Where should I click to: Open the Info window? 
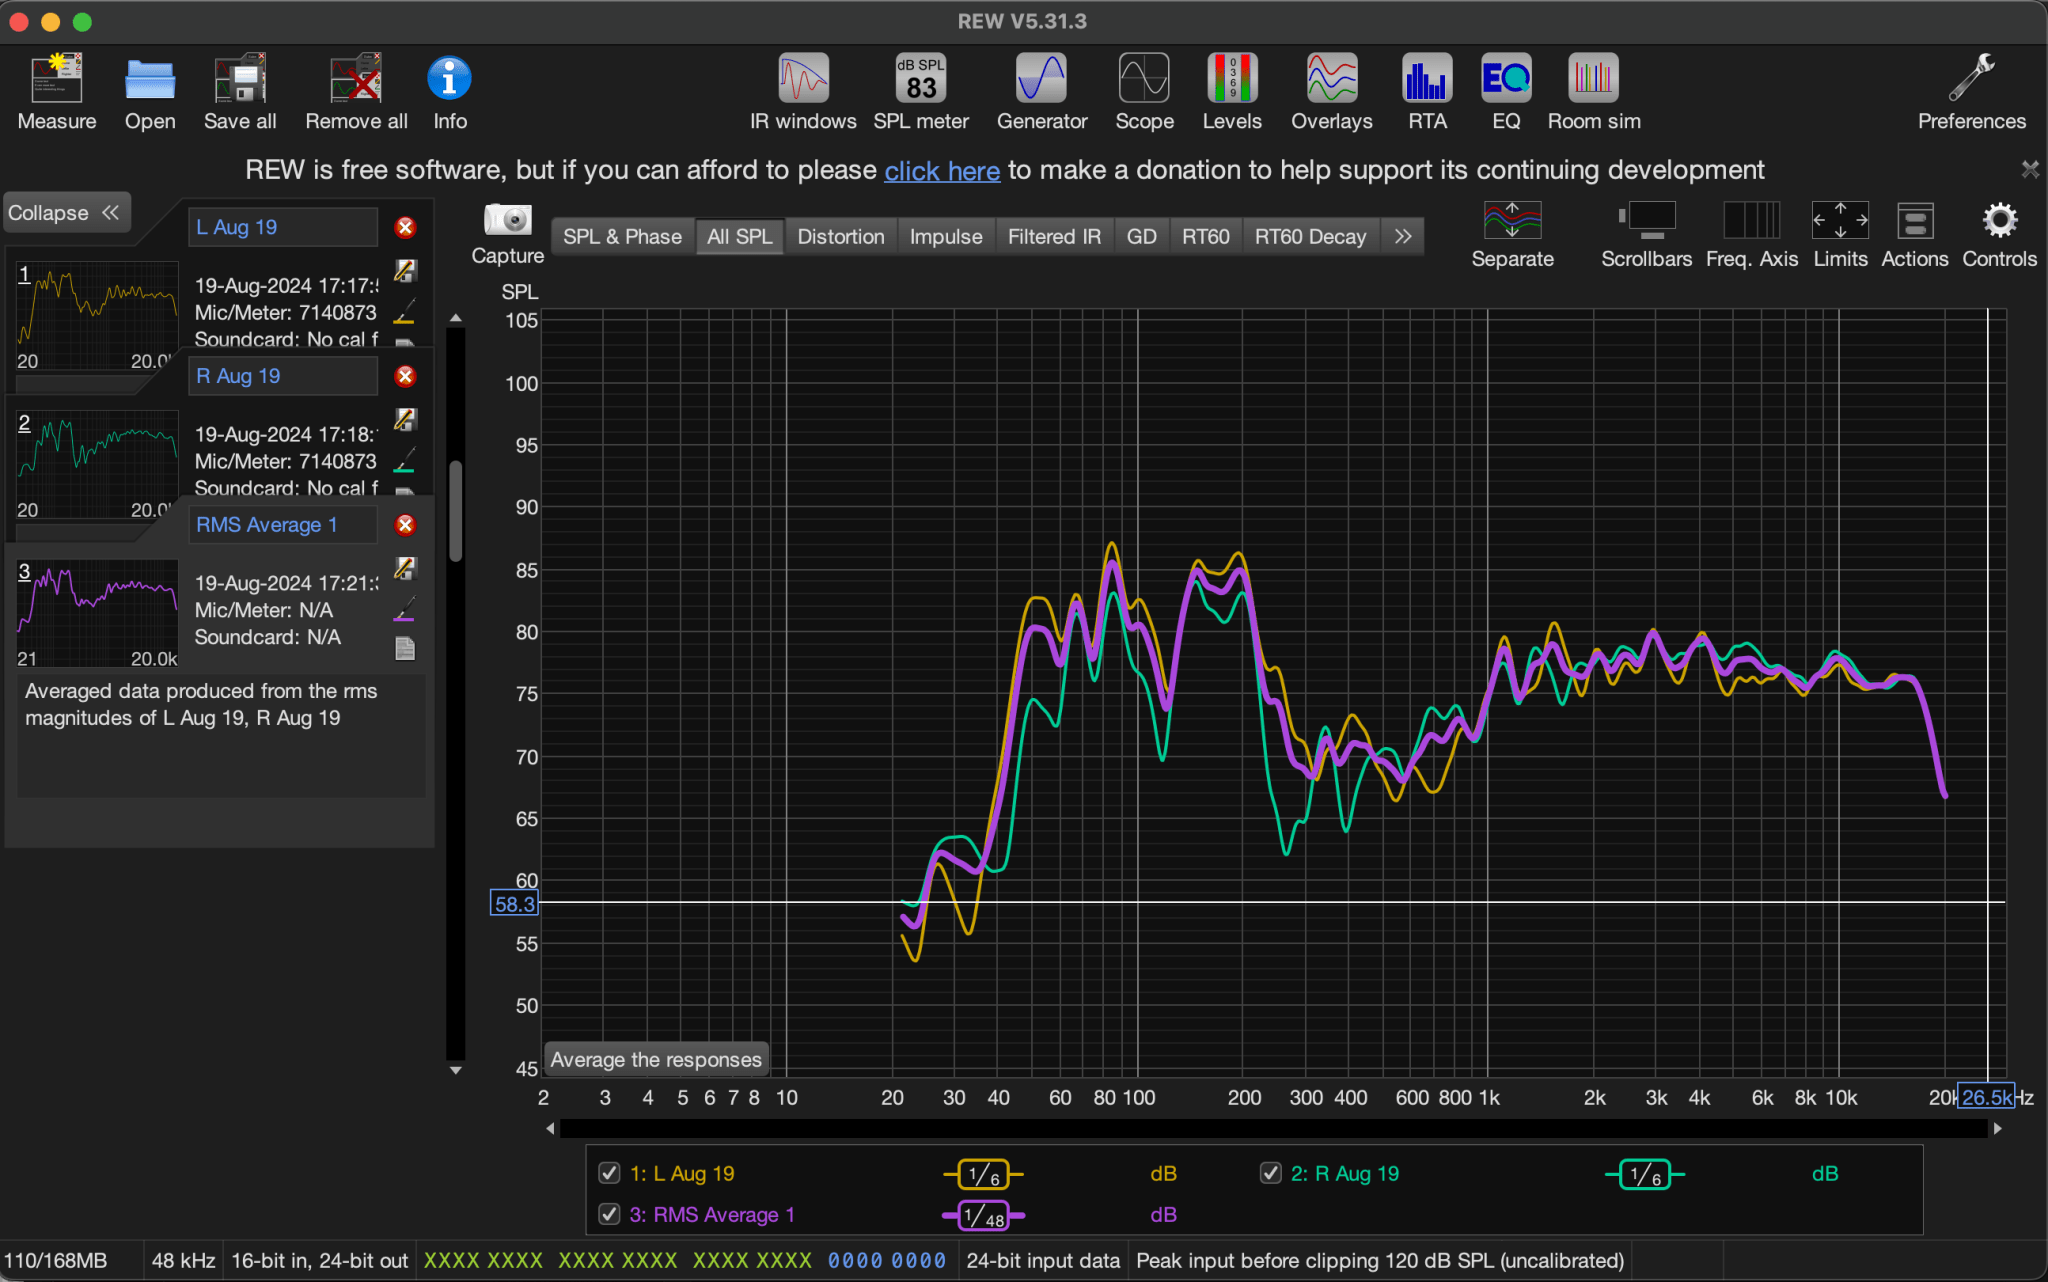450,92
